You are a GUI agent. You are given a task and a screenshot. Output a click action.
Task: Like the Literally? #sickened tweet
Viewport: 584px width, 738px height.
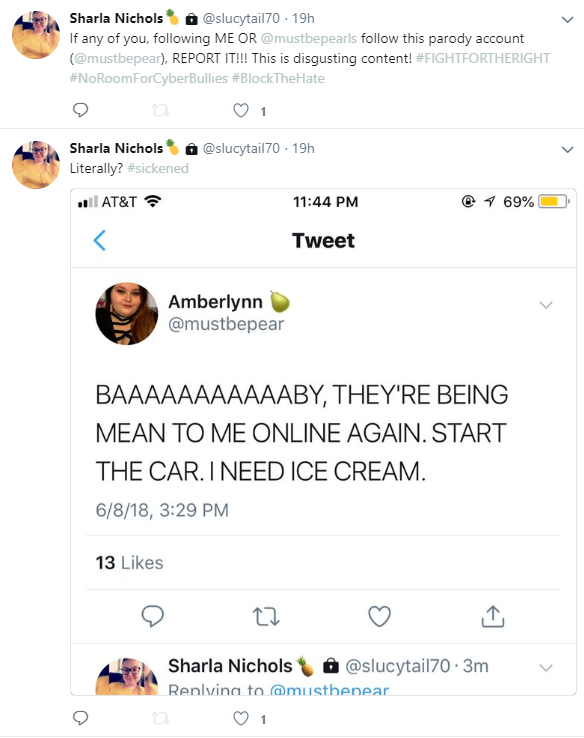point(241,719)
